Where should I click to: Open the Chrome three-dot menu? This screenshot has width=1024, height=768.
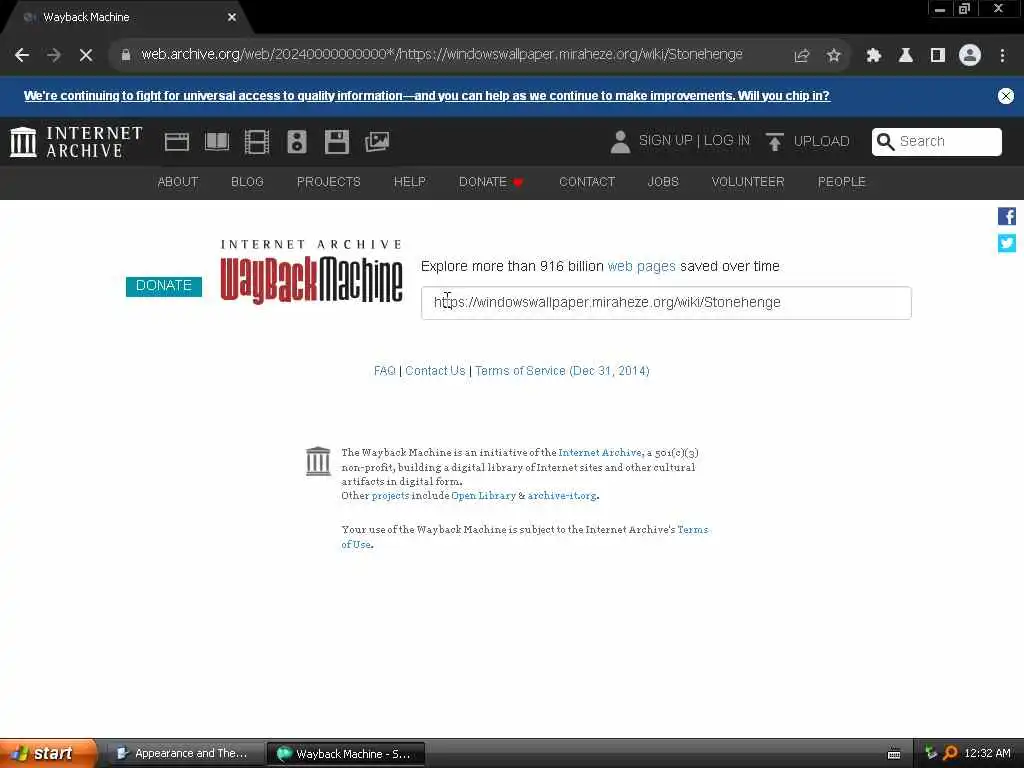[1002, 56]
